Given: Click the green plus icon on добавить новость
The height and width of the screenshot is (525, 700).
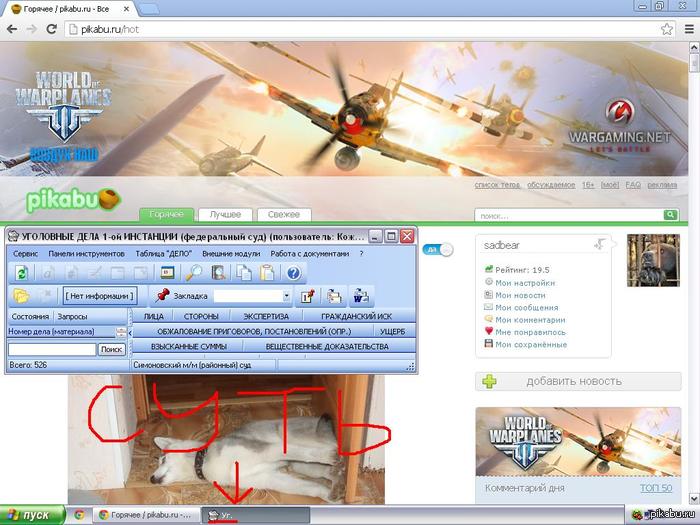Looking at the screenshot, I should pyautogui.click(x=490, y=382).
